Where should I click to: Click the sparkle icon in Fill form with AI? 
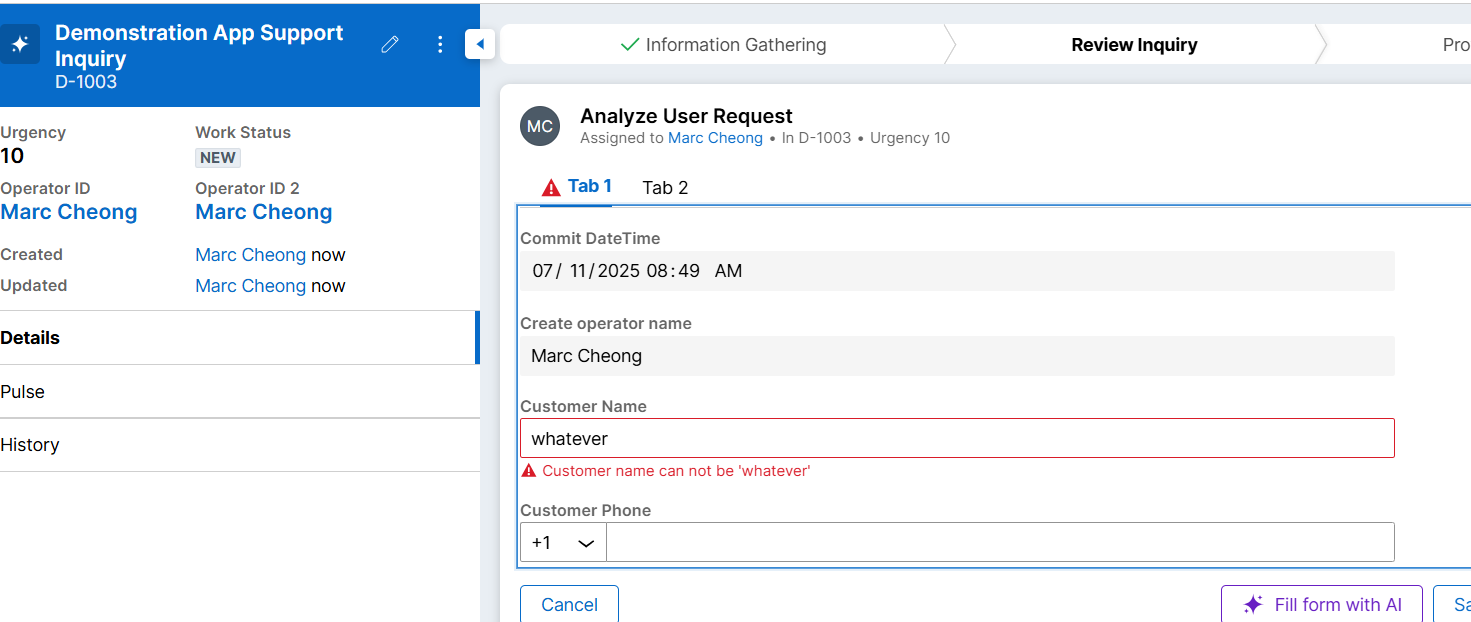click(1253, 604)
